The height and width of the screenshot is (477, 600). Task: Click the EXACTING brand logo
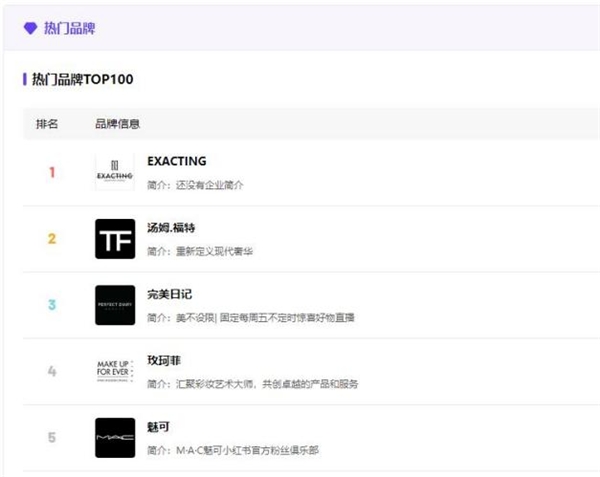click(x=115, y=172)
